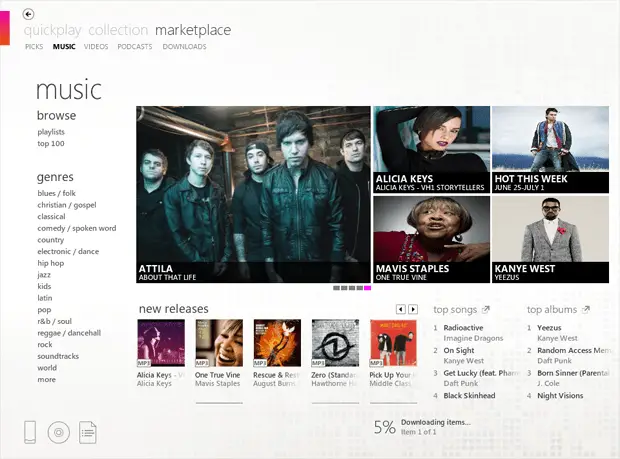Play top song Radioactive
This screenshot has height=459, width=620.
pyautogui.click(x=463, y=328)
